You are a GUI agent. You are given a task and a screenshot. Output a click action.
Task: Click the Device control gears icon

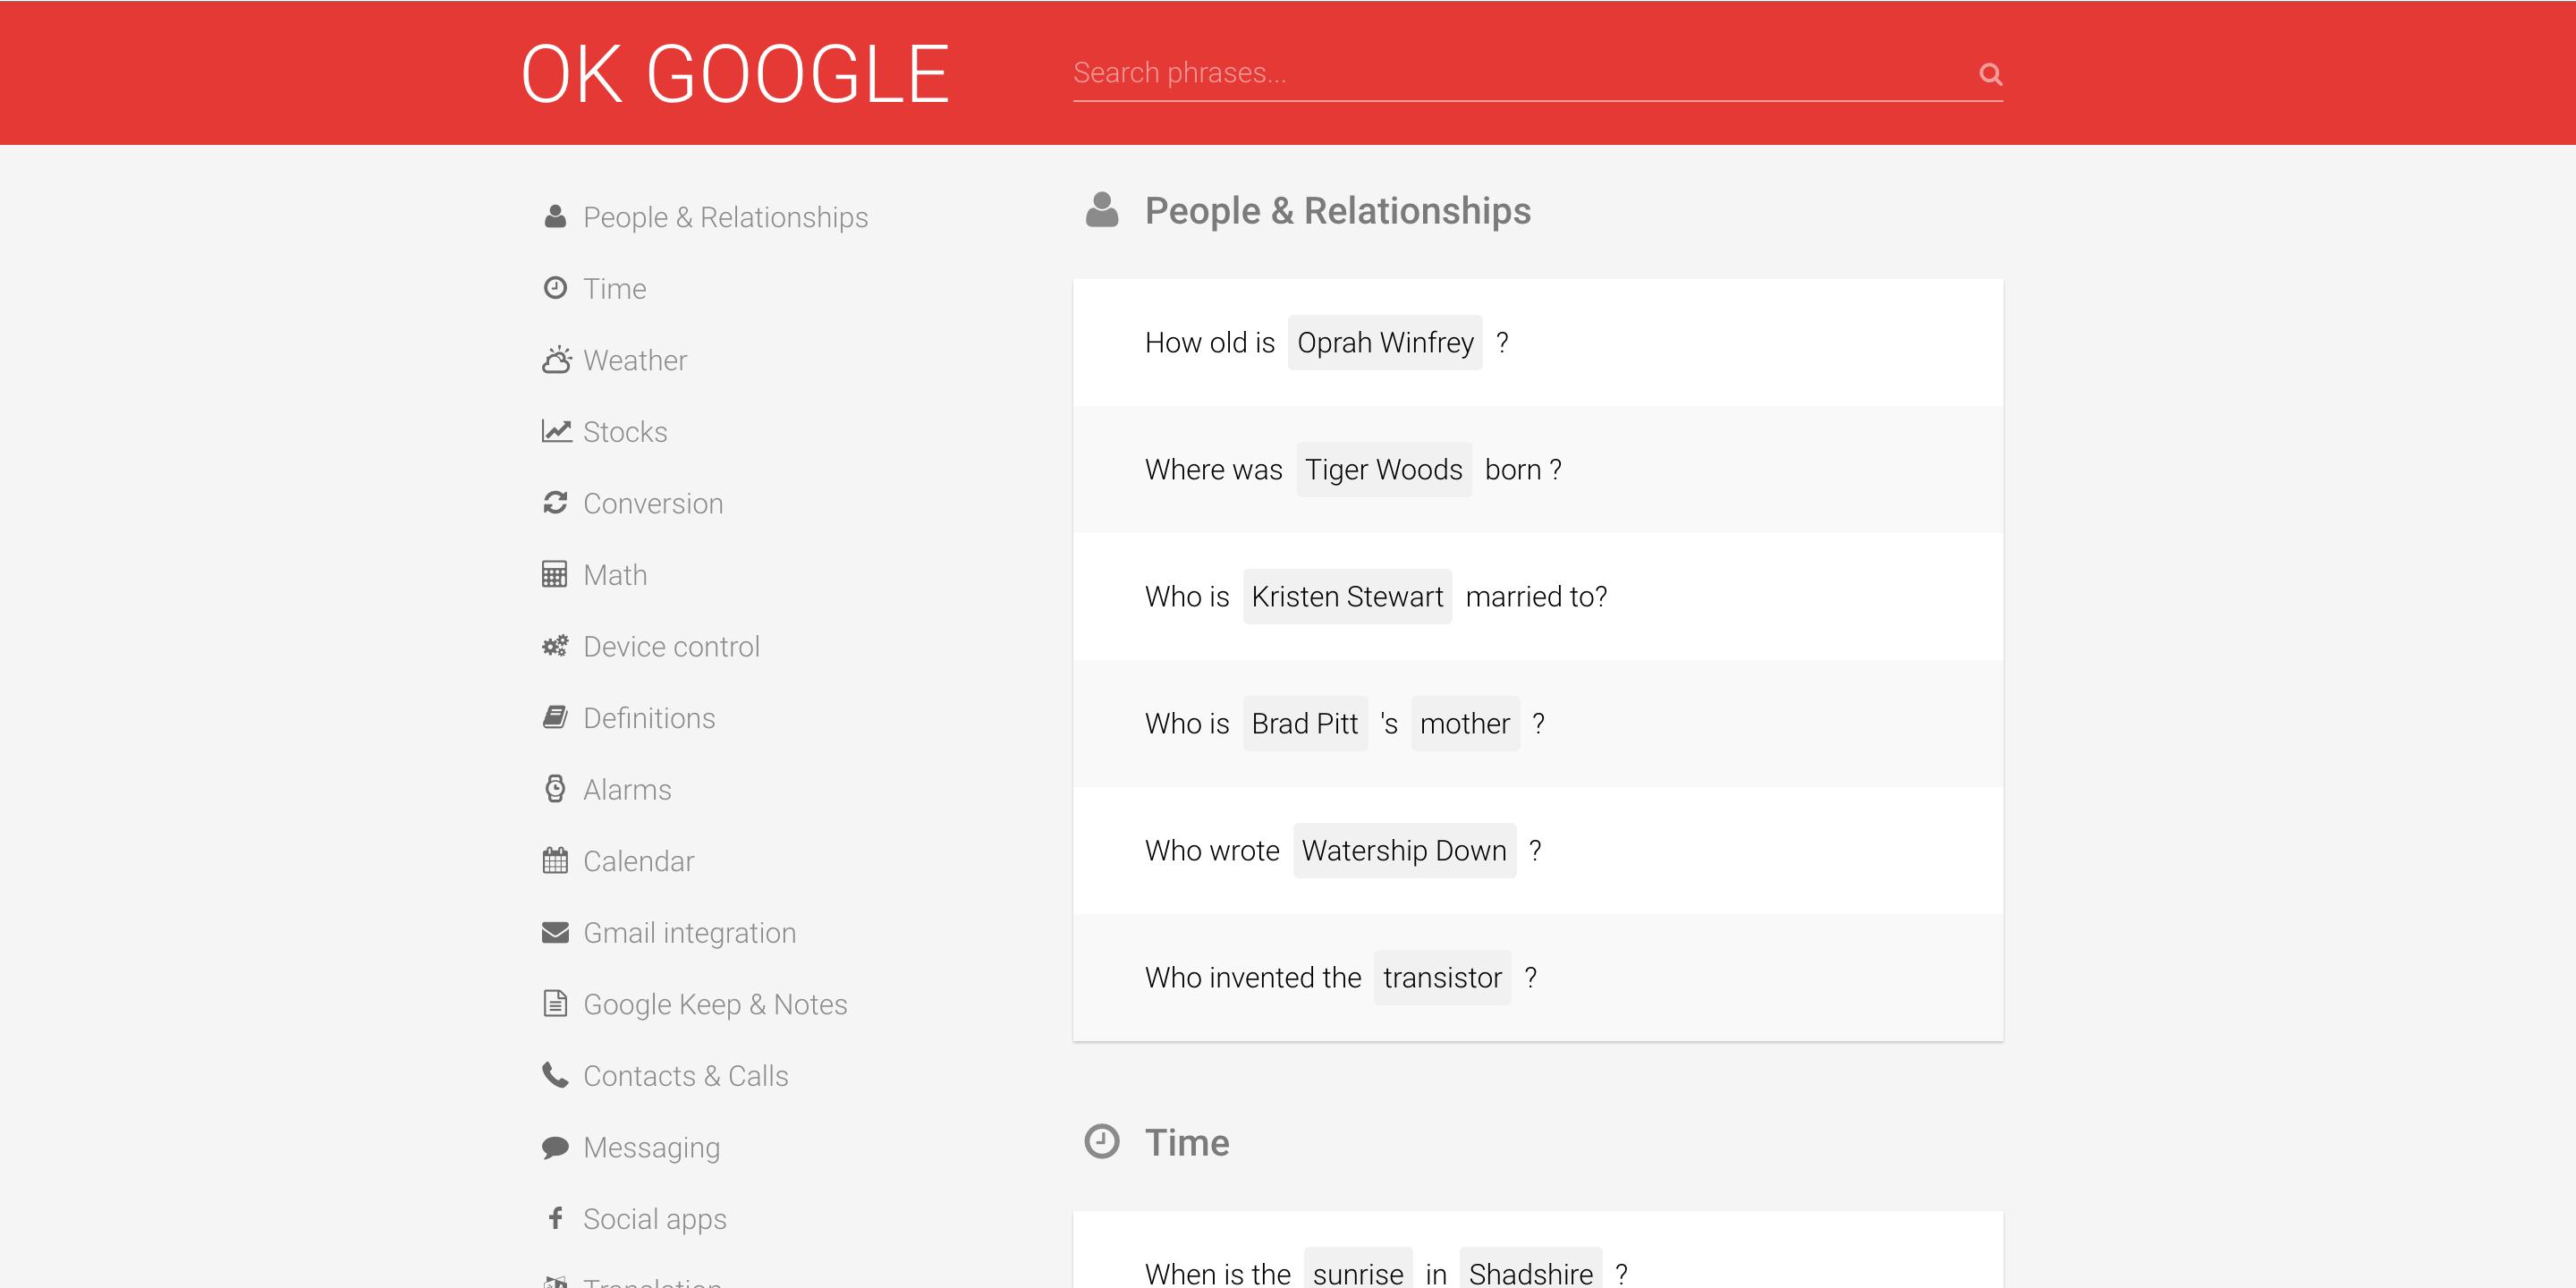point(555,646)
